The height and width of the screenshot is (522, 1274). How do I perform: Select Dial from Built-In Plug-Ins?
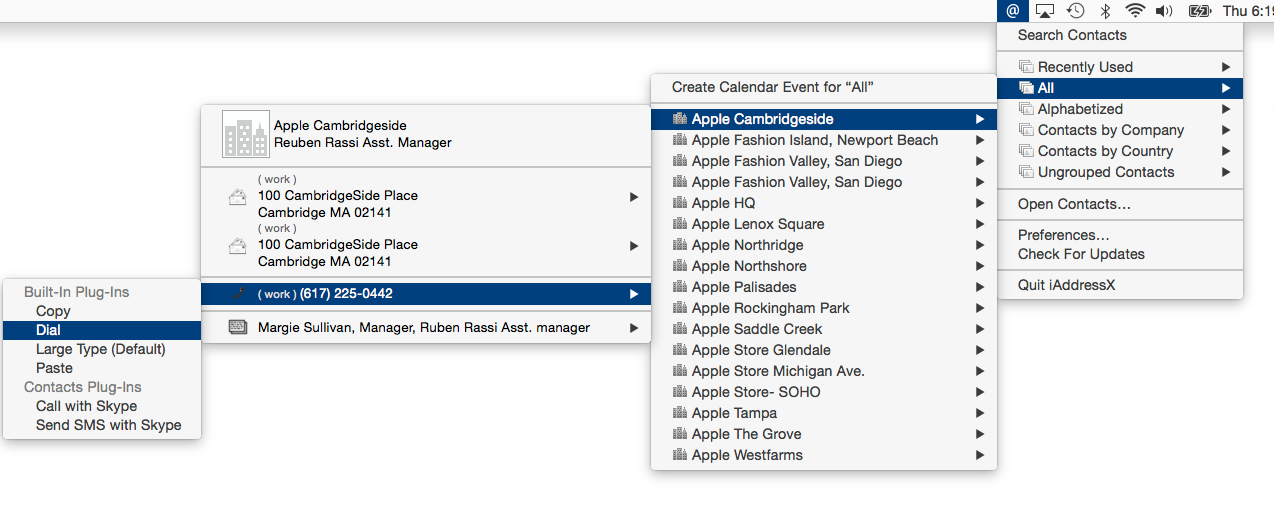click(102, 330)
